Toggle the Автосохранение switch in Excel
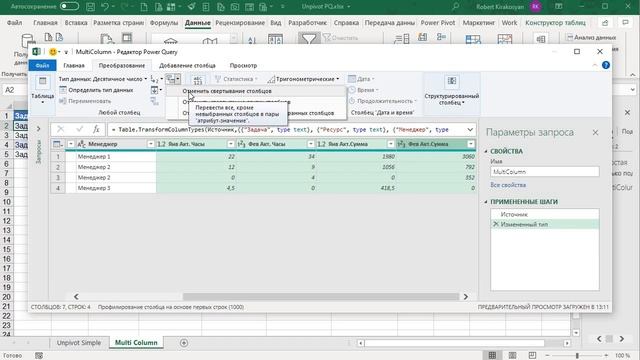640x360 pixels. coord(69,7)
